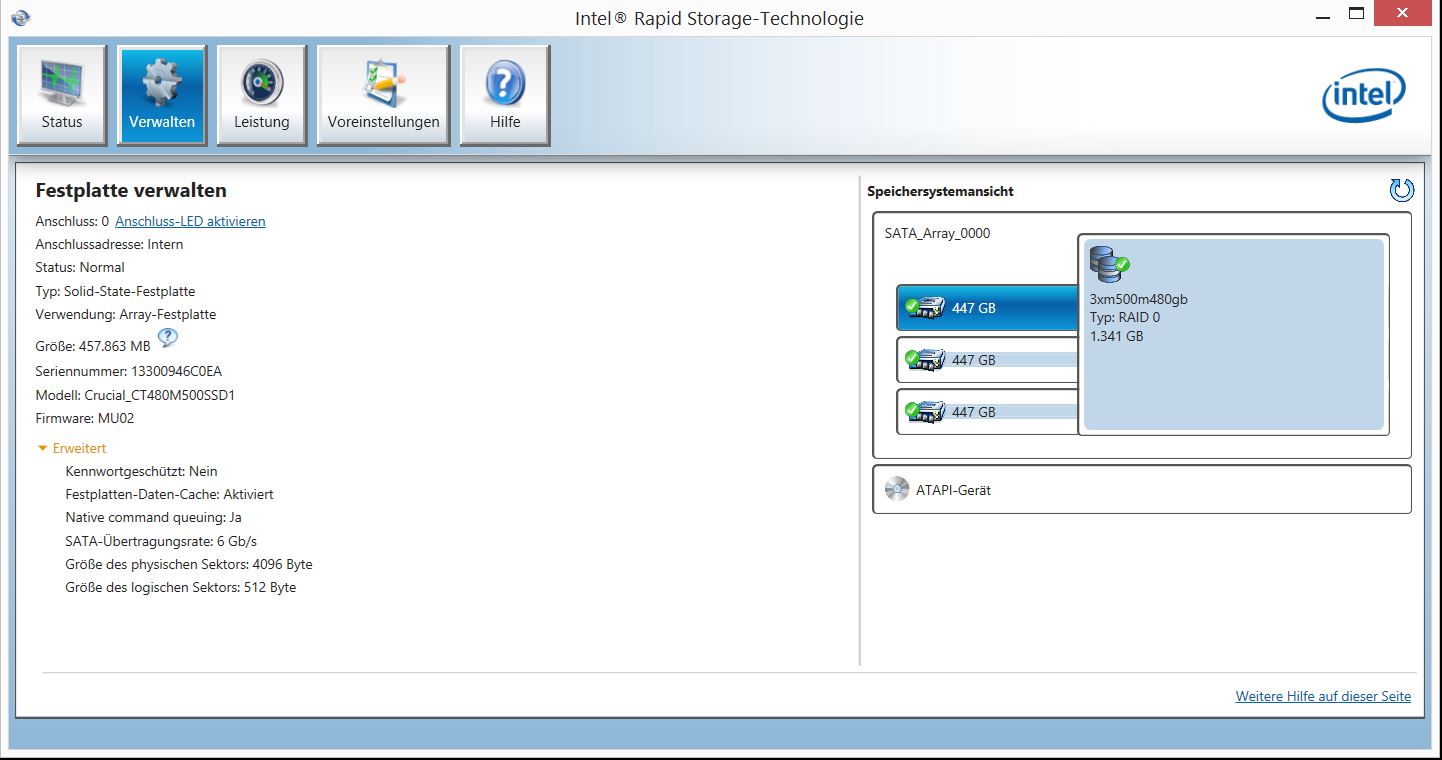Screen dimensions: 1442x760
Task: Select the Verwalten tab
Action: pos(162,95)
